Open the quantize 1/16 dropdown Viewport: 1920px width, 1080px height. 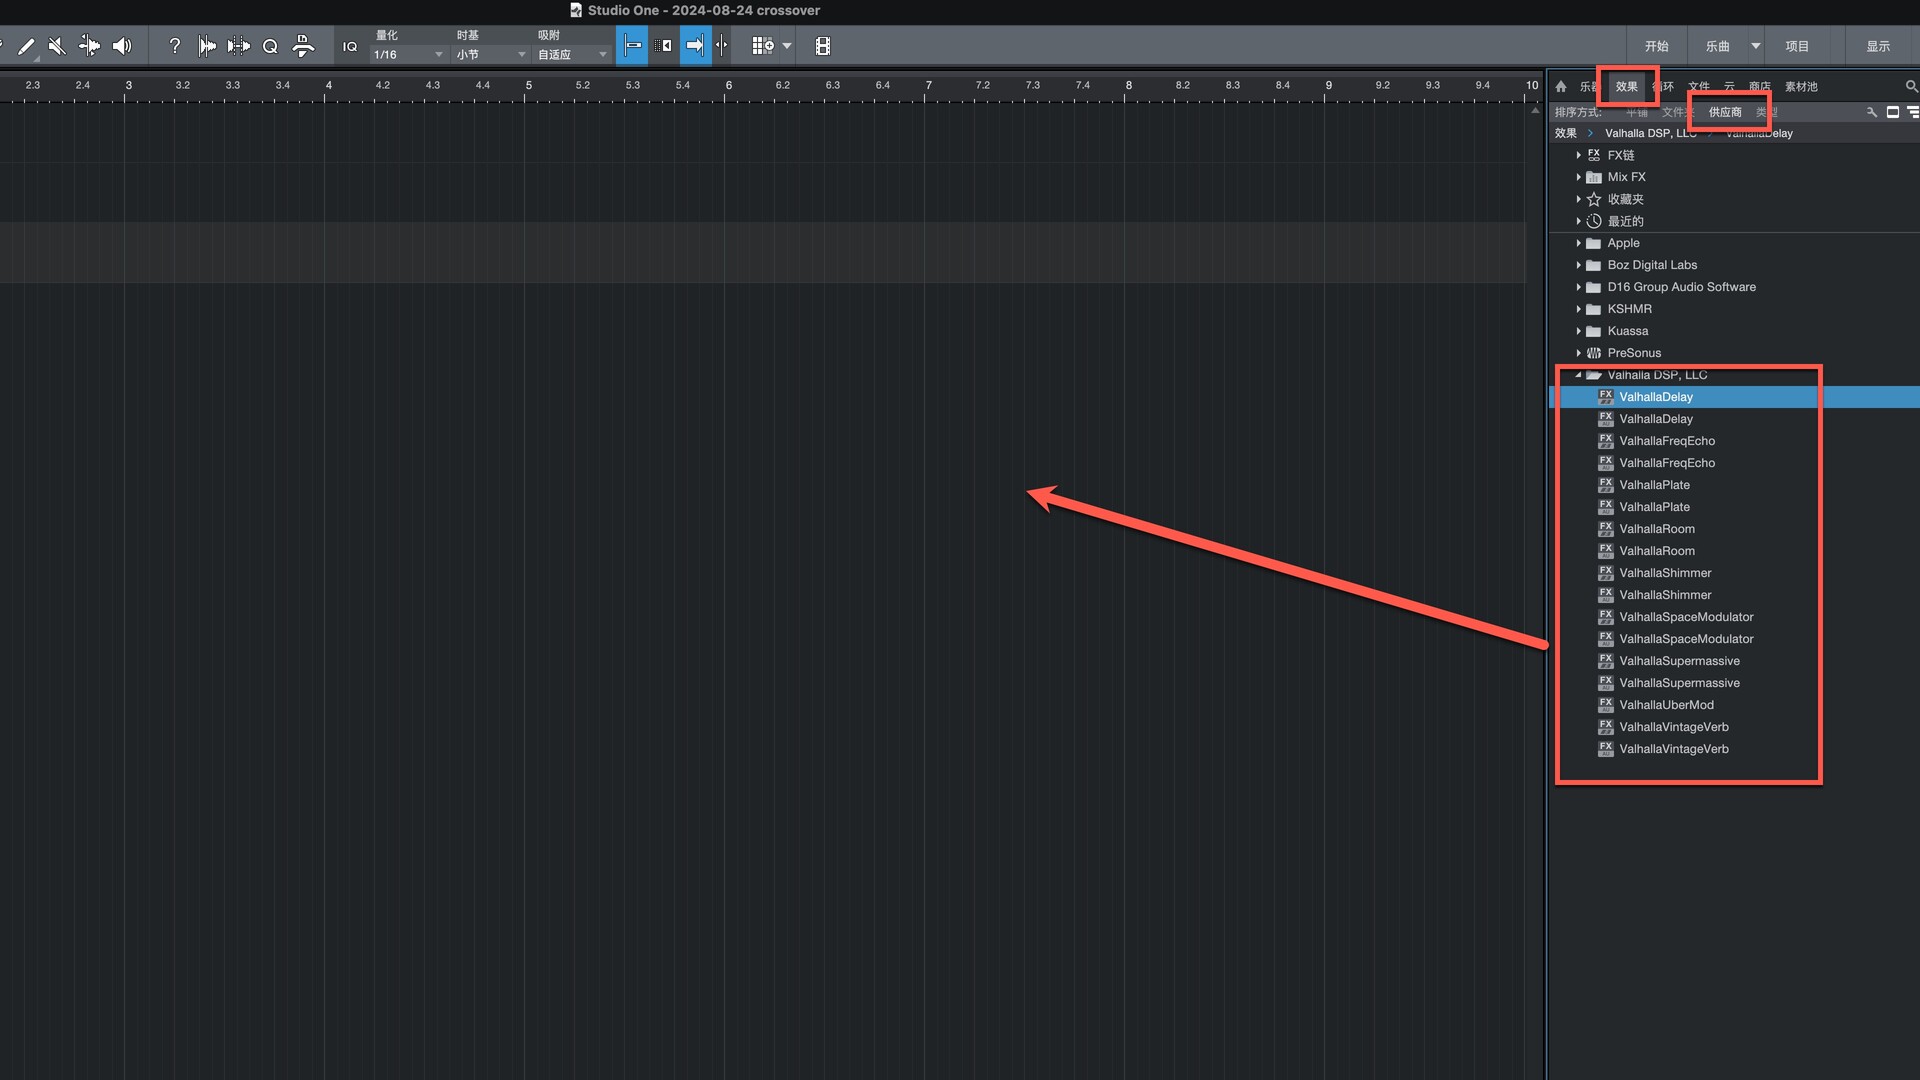coord(408,55)
